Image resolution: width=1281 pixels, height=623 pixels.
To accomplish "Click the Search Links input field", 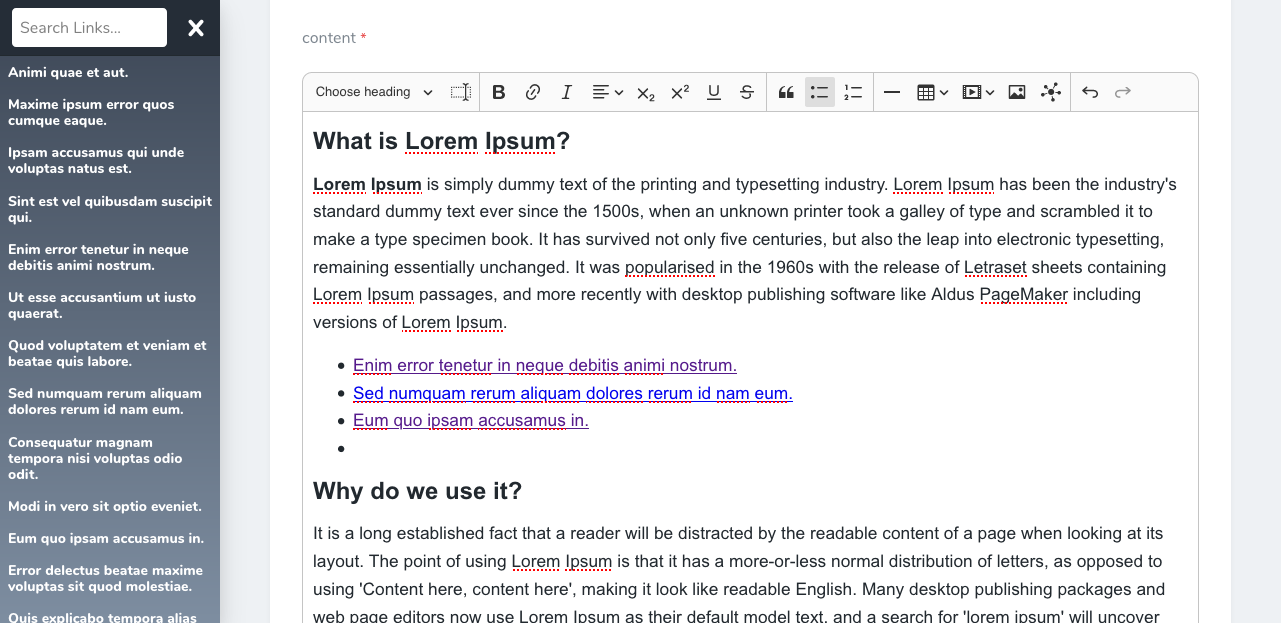I will 89,28.
